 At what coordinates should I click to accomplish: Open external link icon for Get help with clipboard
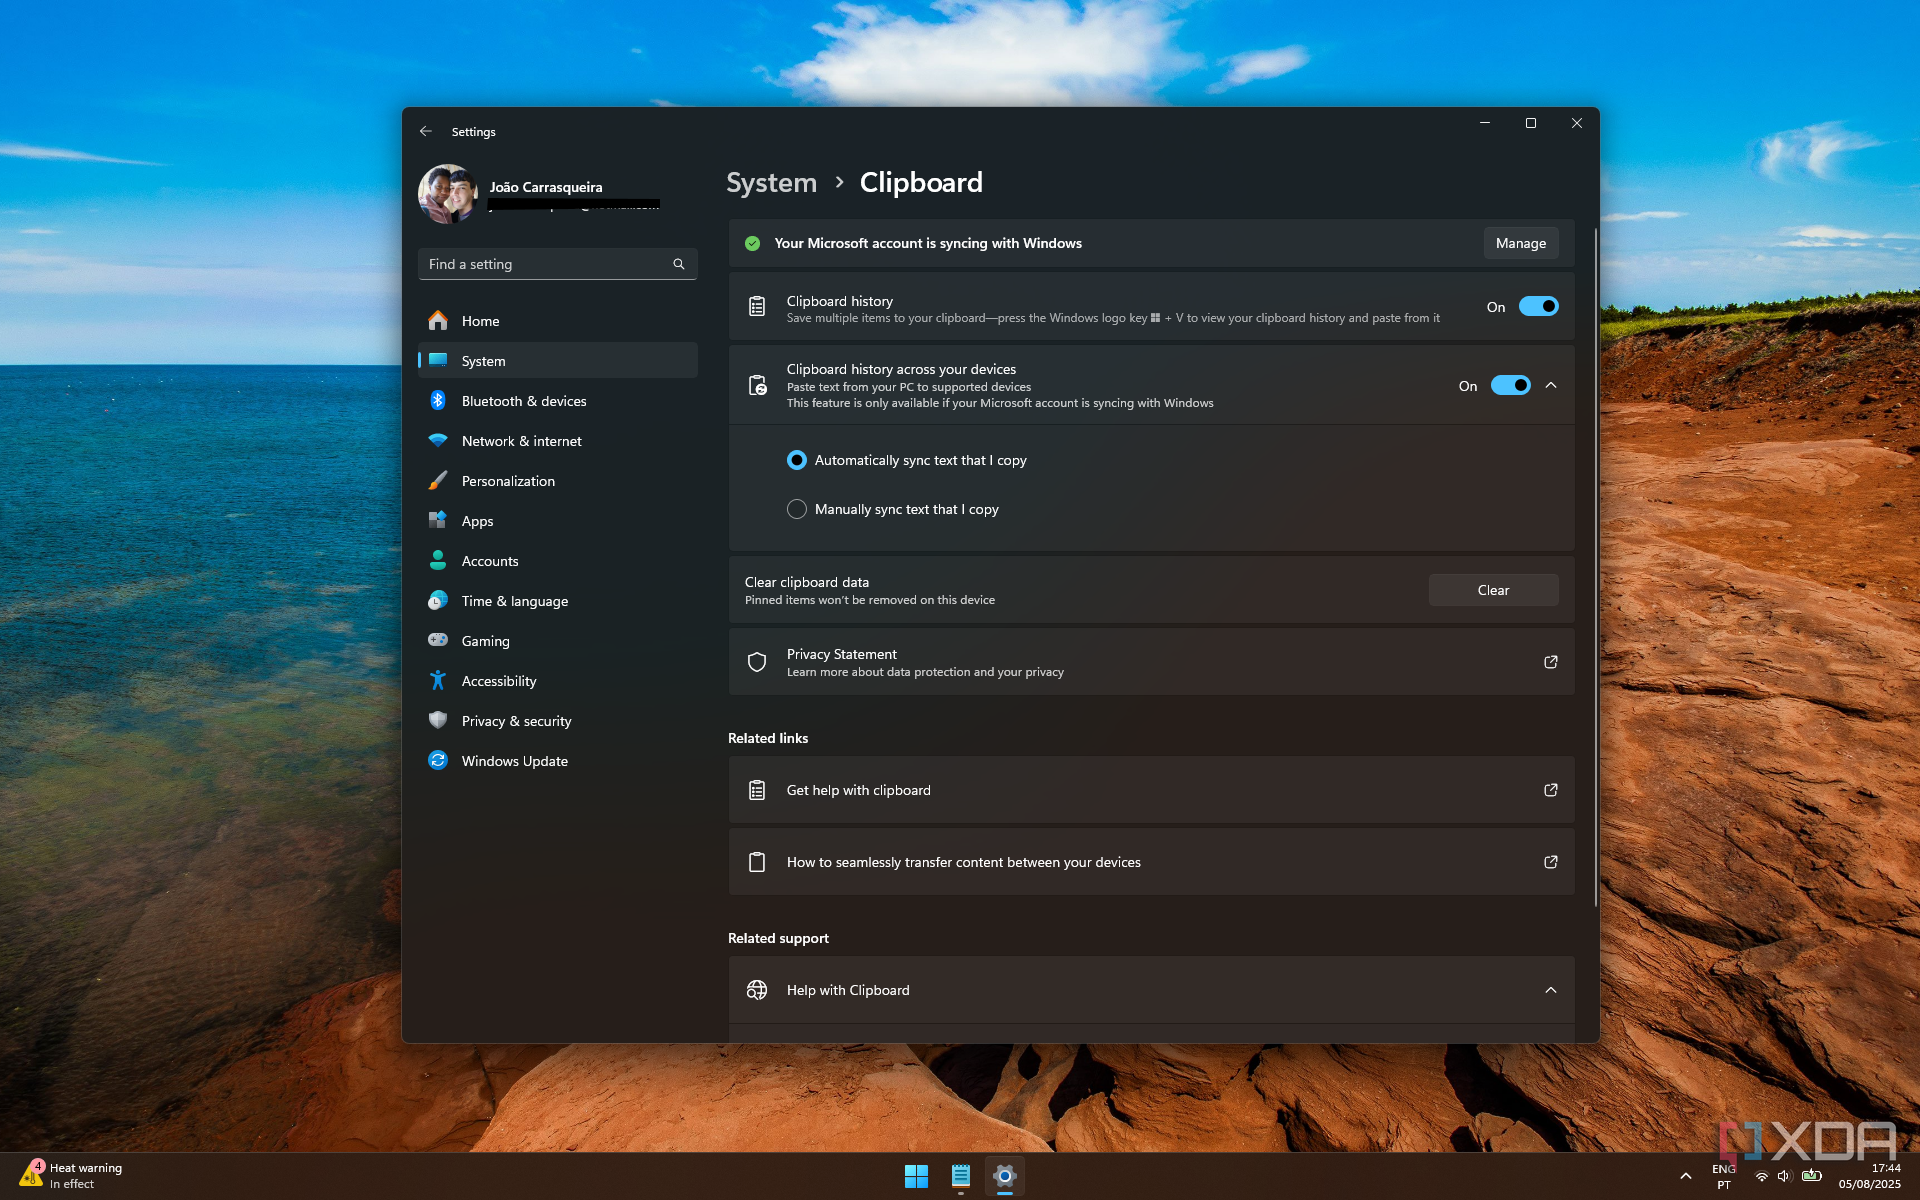(1551, 790)
